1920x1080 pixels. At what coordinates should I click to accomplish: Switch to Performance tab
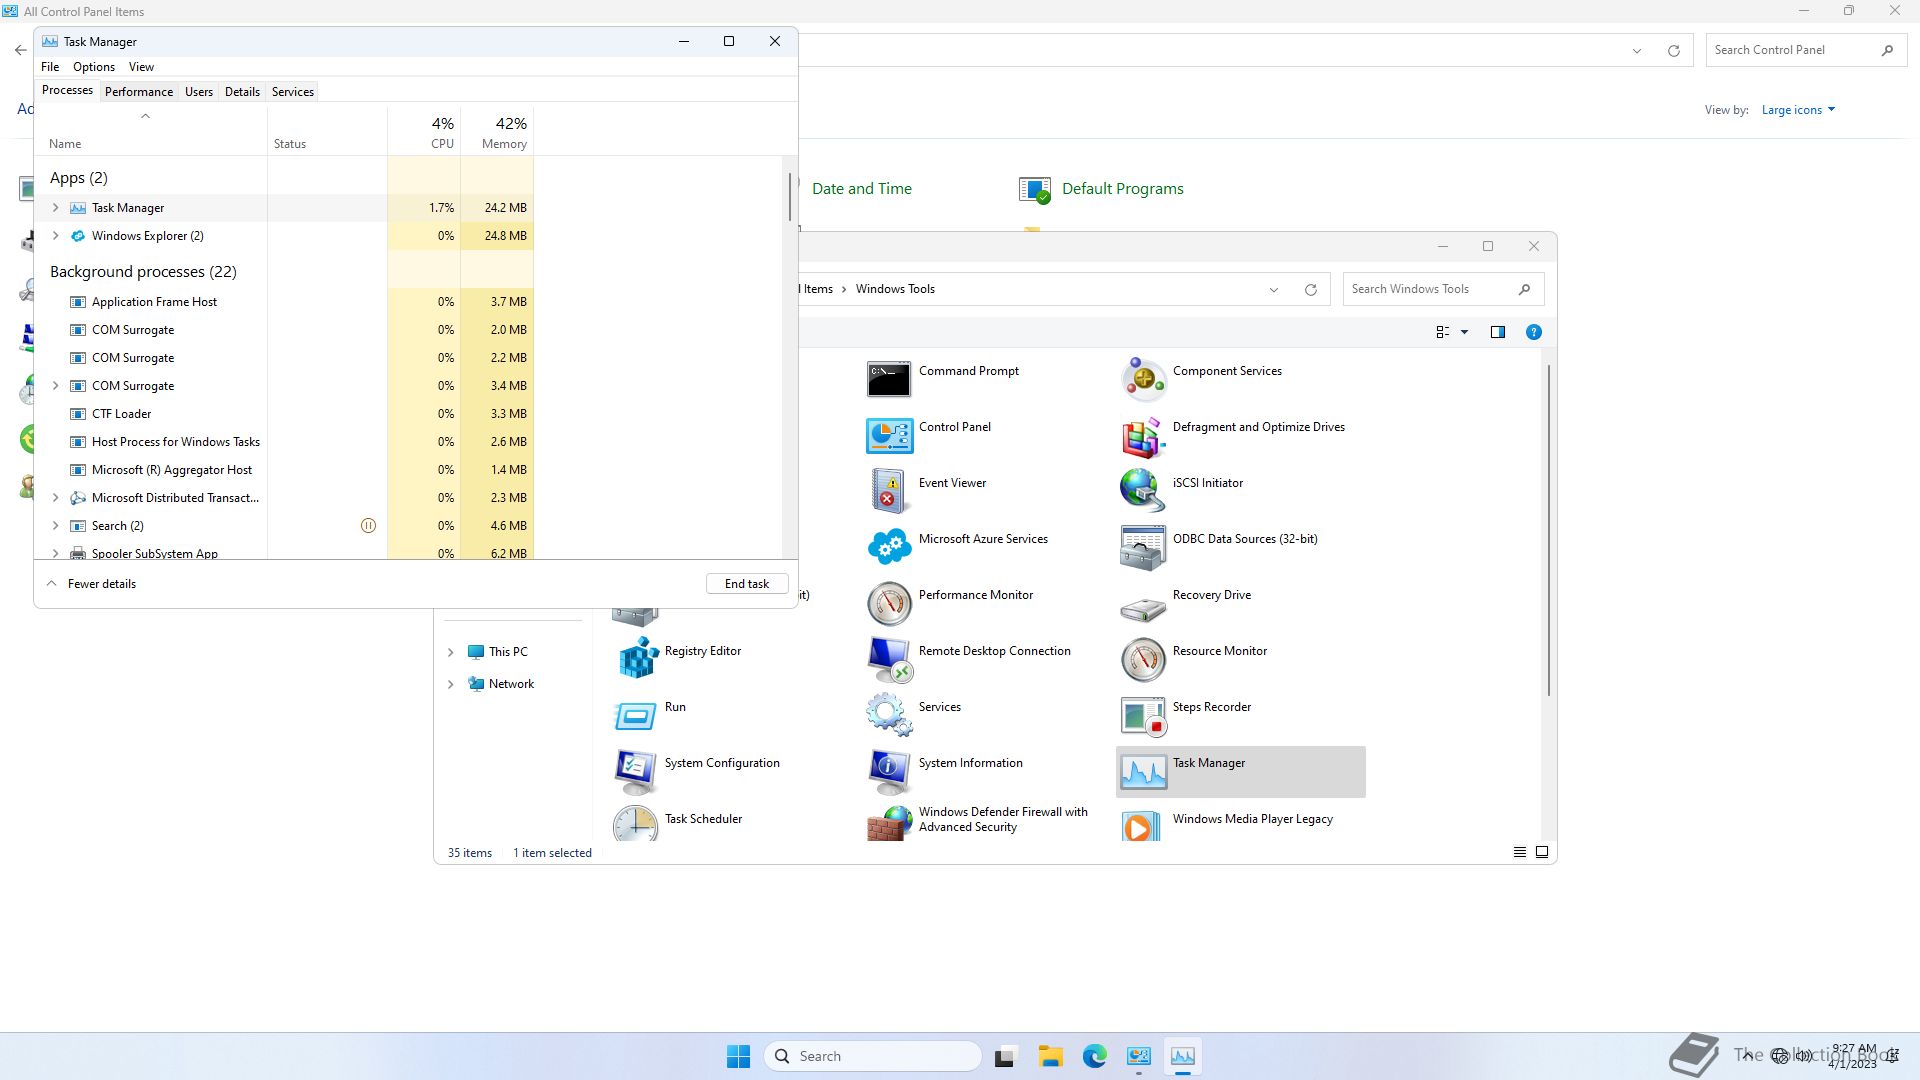tap(139, 92)
